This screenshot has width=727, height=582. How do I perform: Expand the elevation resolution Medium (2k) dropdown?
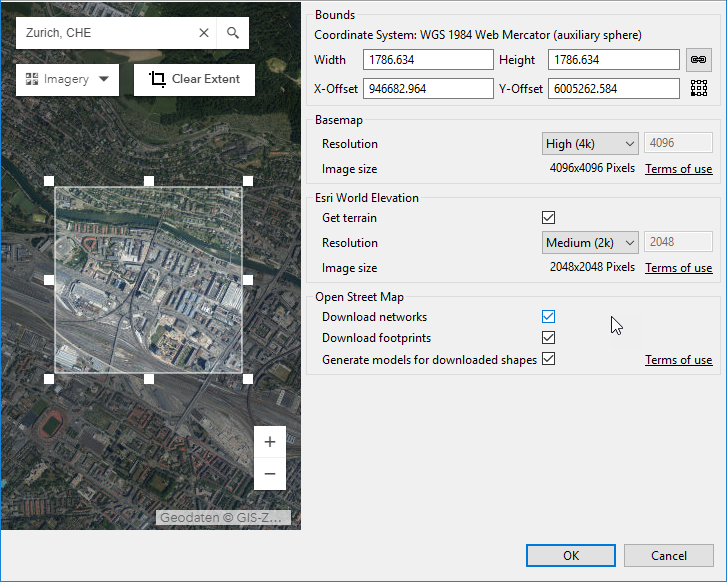(x=590, y=243)
